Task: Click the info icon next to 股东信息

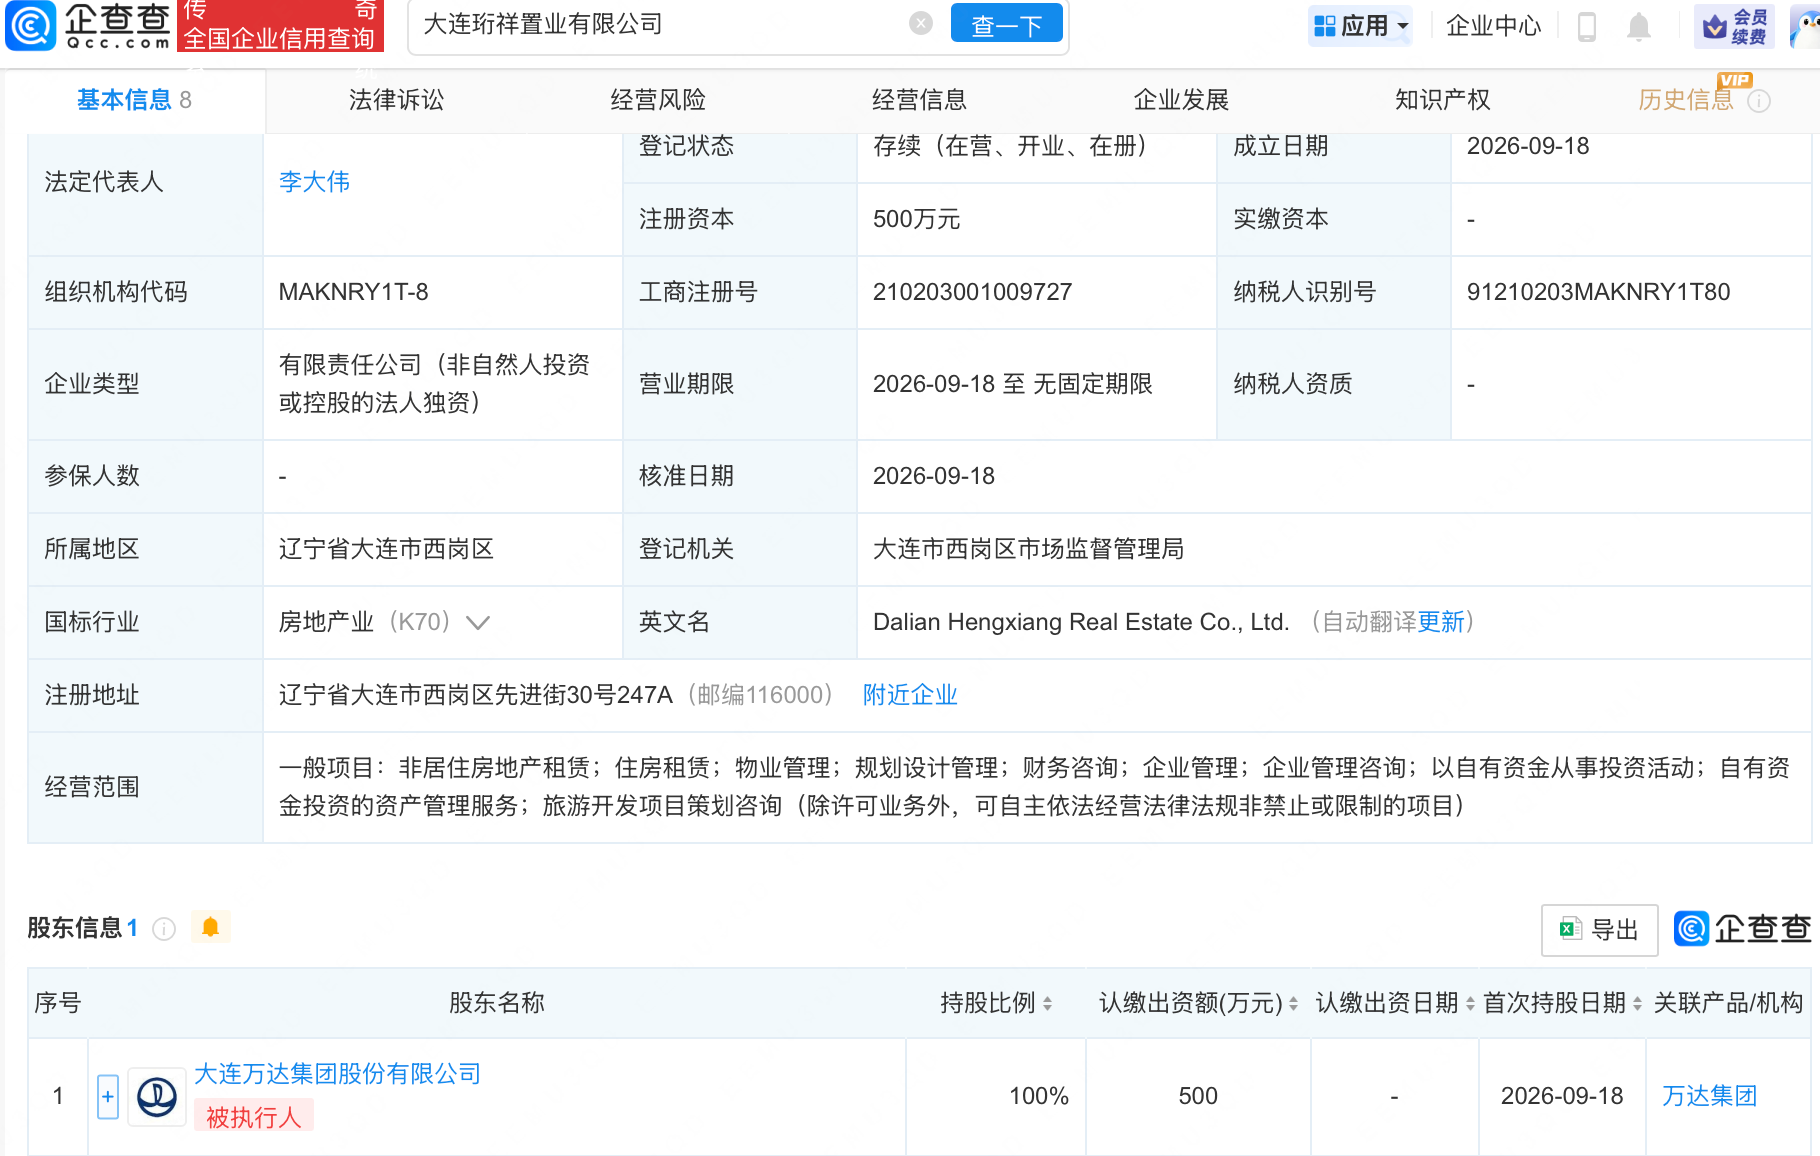Action: coord(164,929)
